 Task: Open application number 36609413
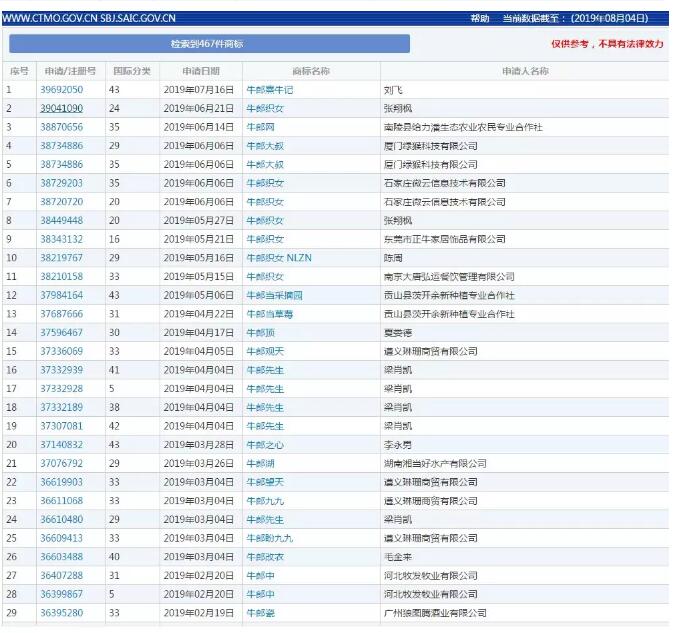click(62, 538)
